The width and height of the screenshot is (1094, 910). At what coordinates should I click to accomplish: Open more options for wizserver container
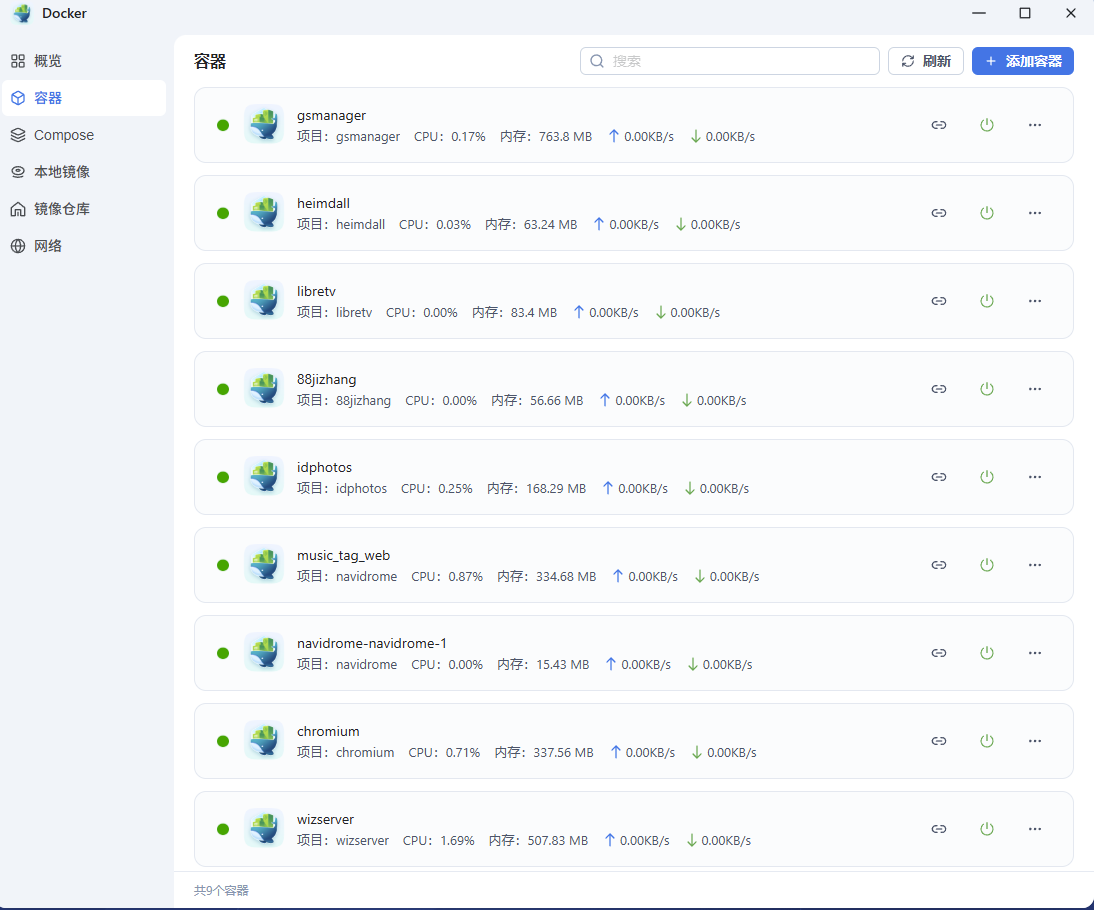pos(1035,828)
